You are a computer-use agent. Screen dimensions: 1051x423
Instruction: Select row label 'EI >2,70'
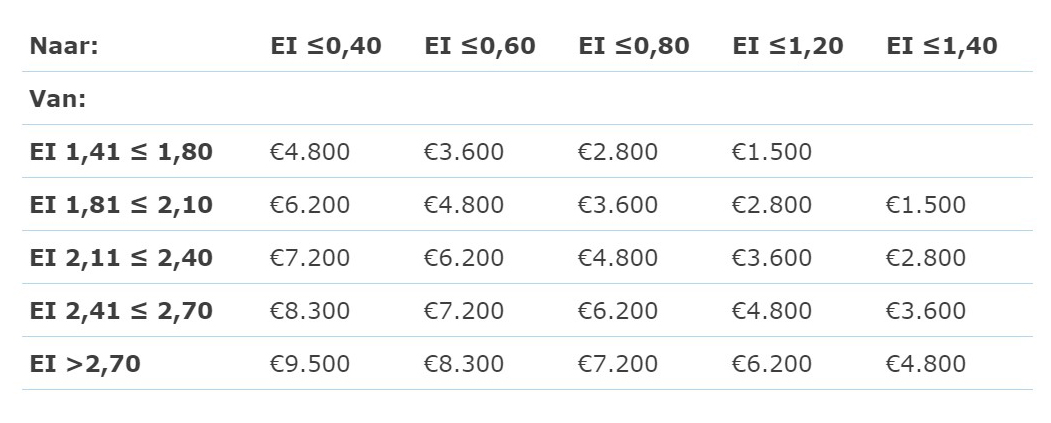point(85,364)
